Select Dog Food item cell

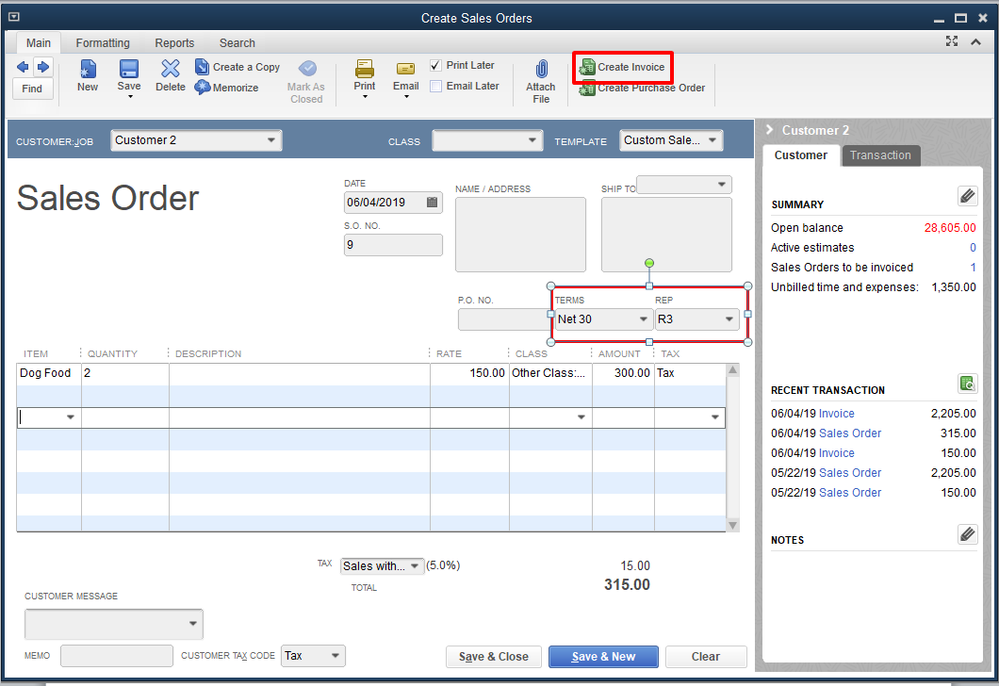point(49,373)
